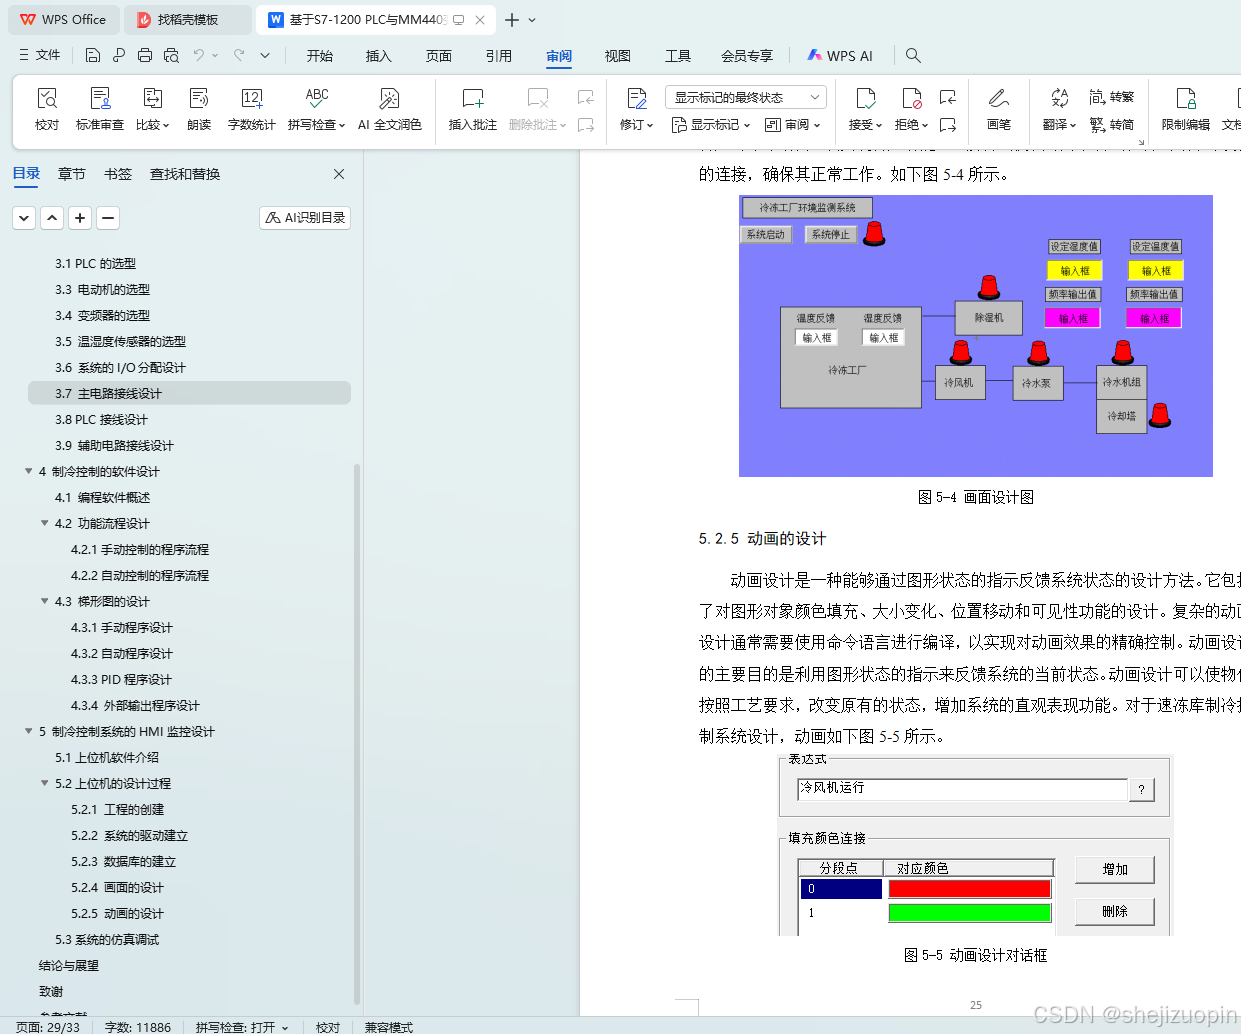The width and height of the screenshot is (1241, 1034).
Task: Open Print Preview from quick access bar
Action: (x=171, y=55)
